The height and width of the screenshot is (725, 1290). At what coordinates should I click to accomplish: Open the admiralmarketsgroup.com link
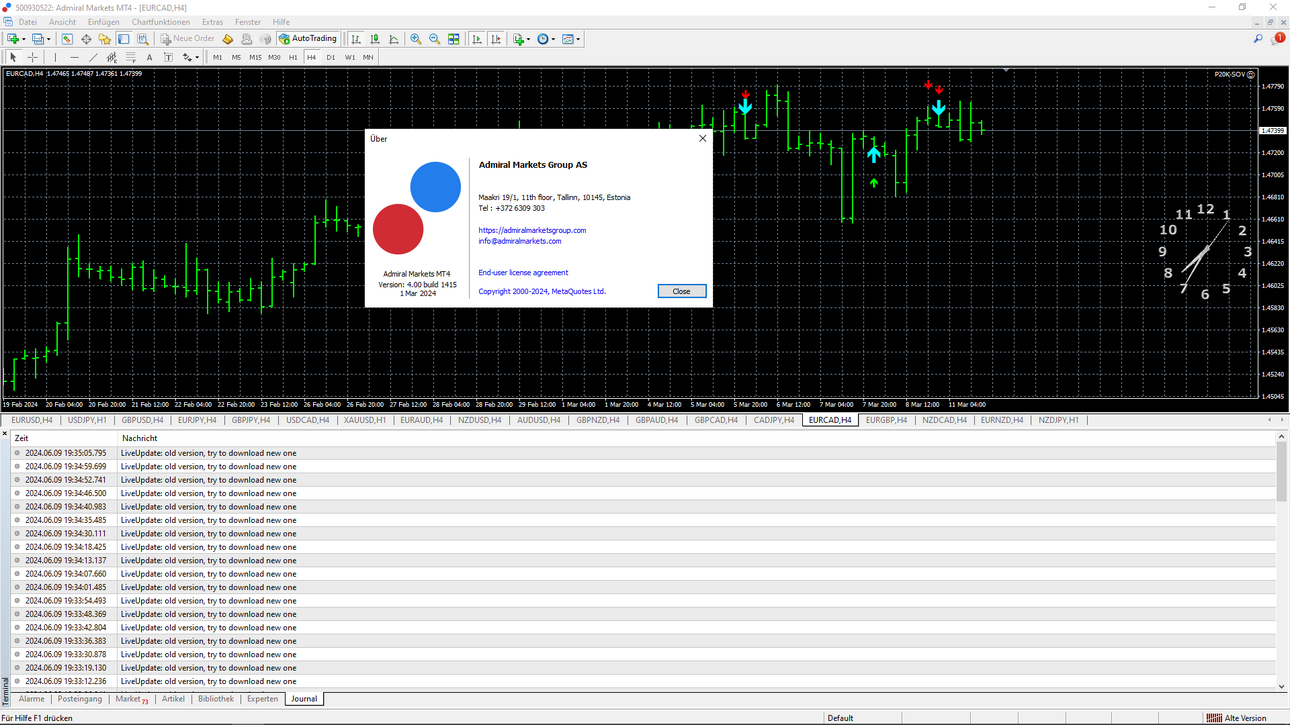tap(532, 230)
